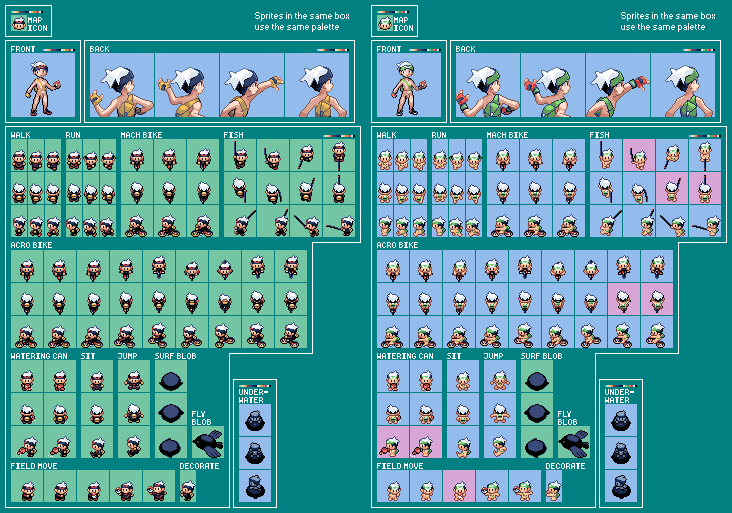Pick first BACK throw frame with yellow gloves
This screenshot has height=513, width=732.
122,84
